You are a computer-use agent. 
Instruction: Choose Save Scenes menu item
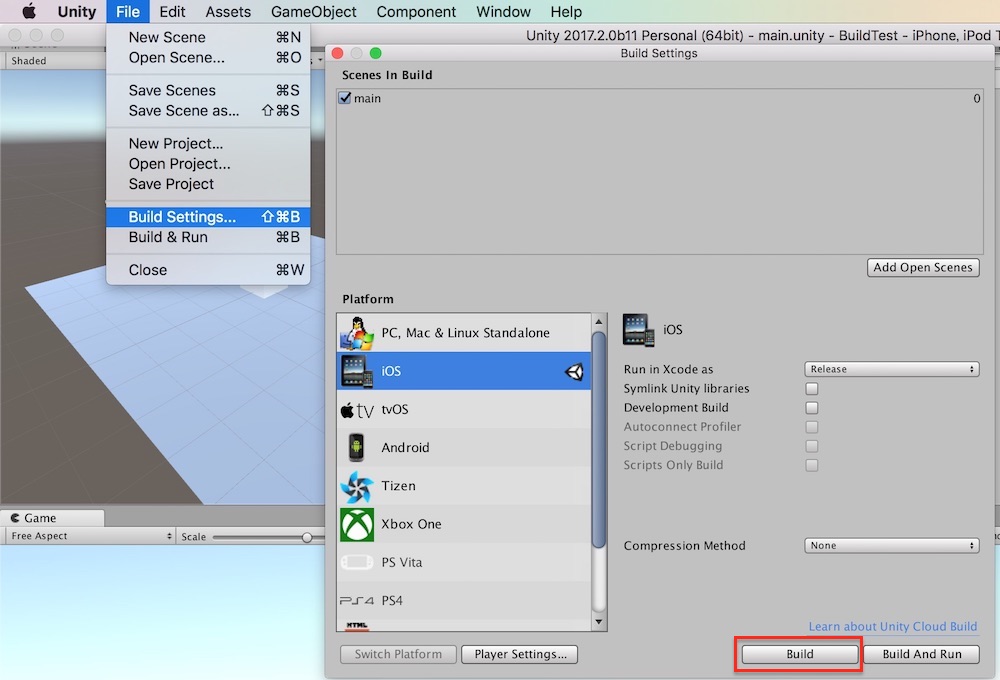208,91
